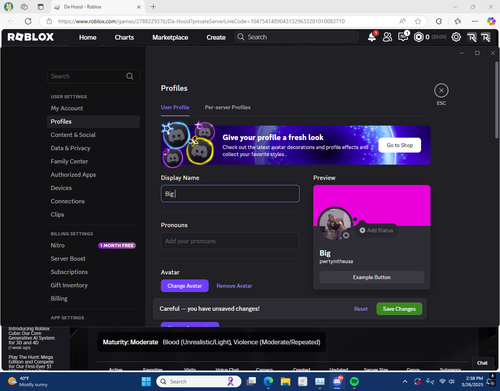
Task: View site information lock icon
Action: [x=49, y=21]
